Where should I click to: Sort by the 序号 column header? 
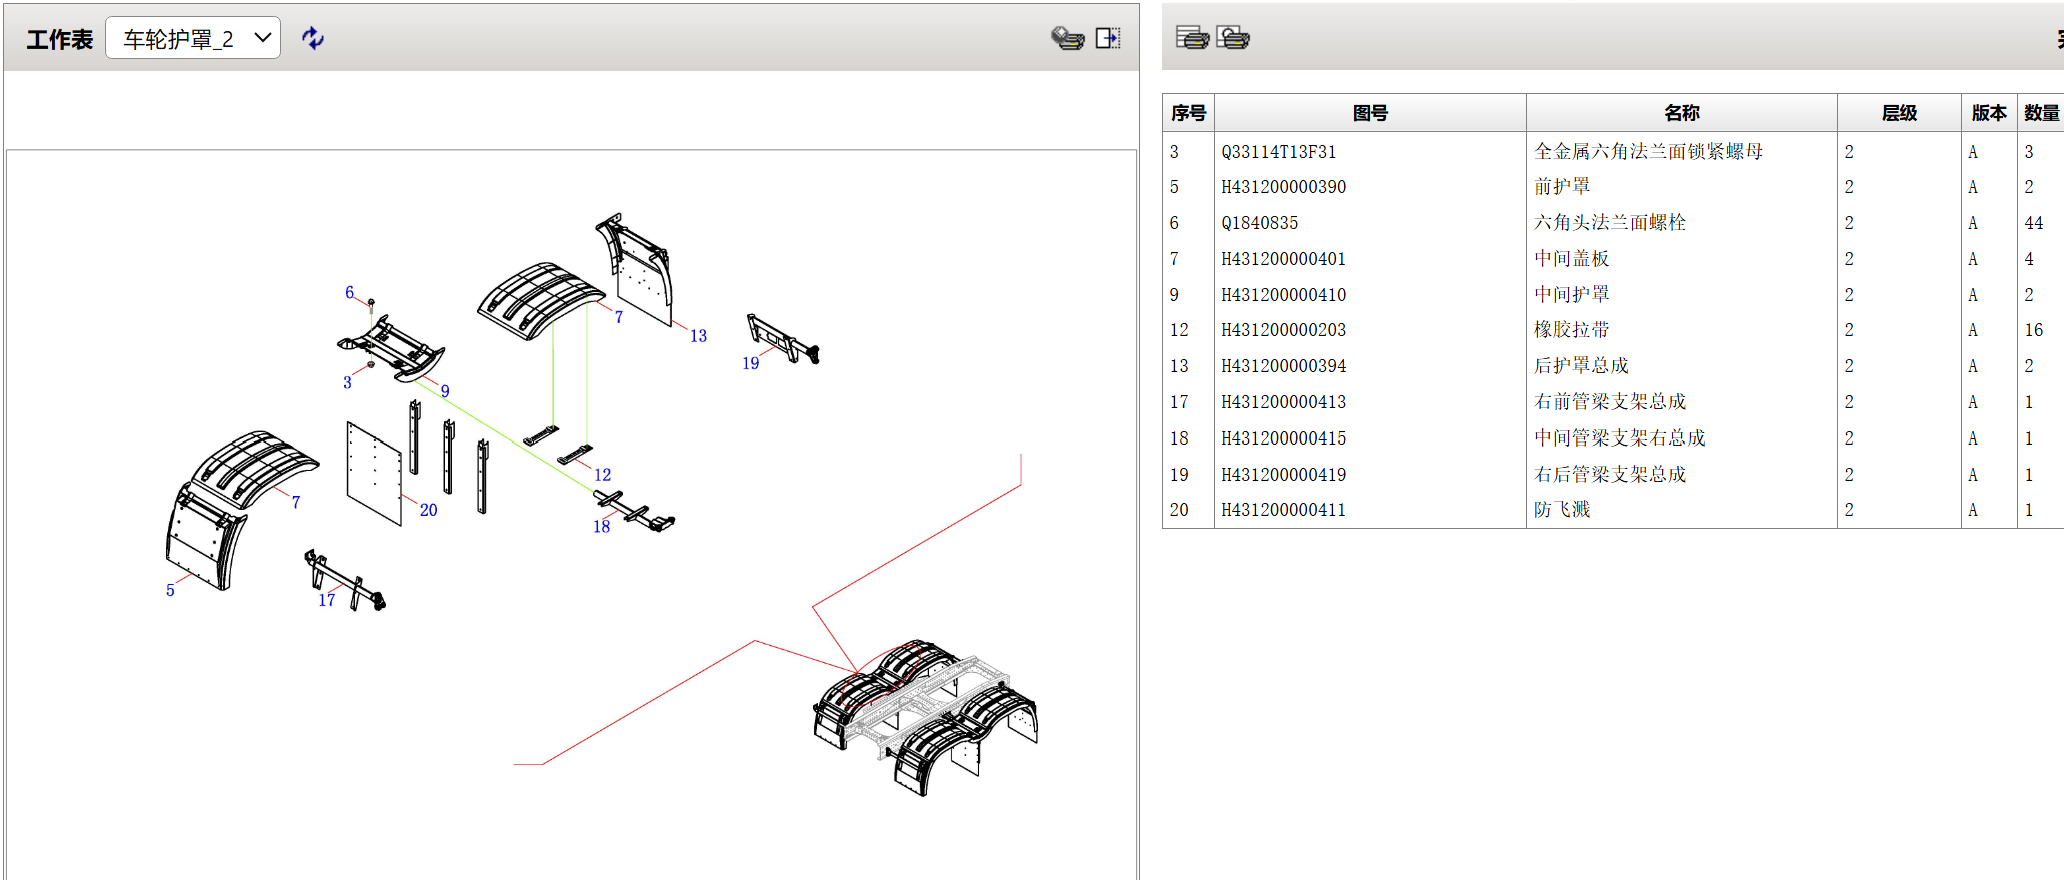[1188, 113]
